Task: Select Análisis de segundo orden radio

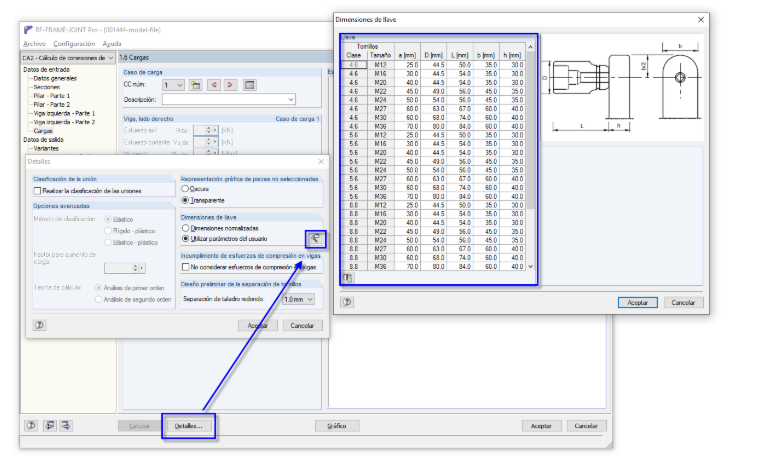Action: (99, 299)
